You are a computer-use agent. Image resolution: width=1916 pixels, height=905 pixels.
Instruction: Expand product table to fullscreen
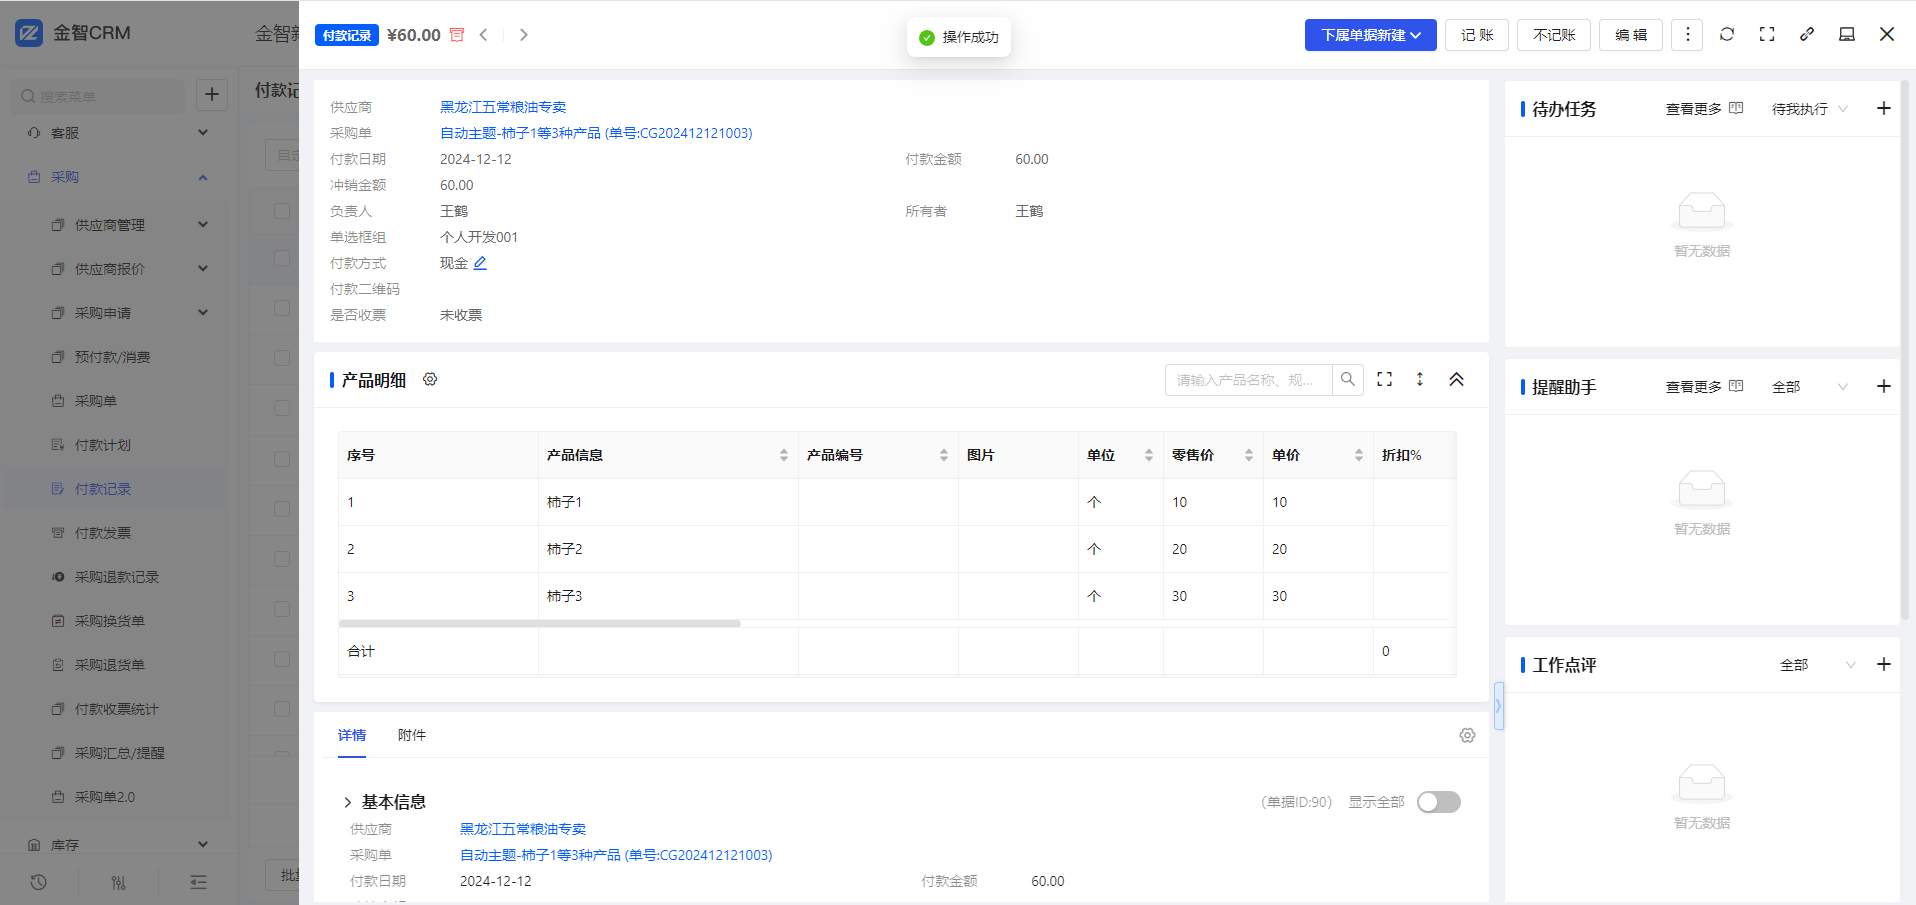pos(1384,380)
